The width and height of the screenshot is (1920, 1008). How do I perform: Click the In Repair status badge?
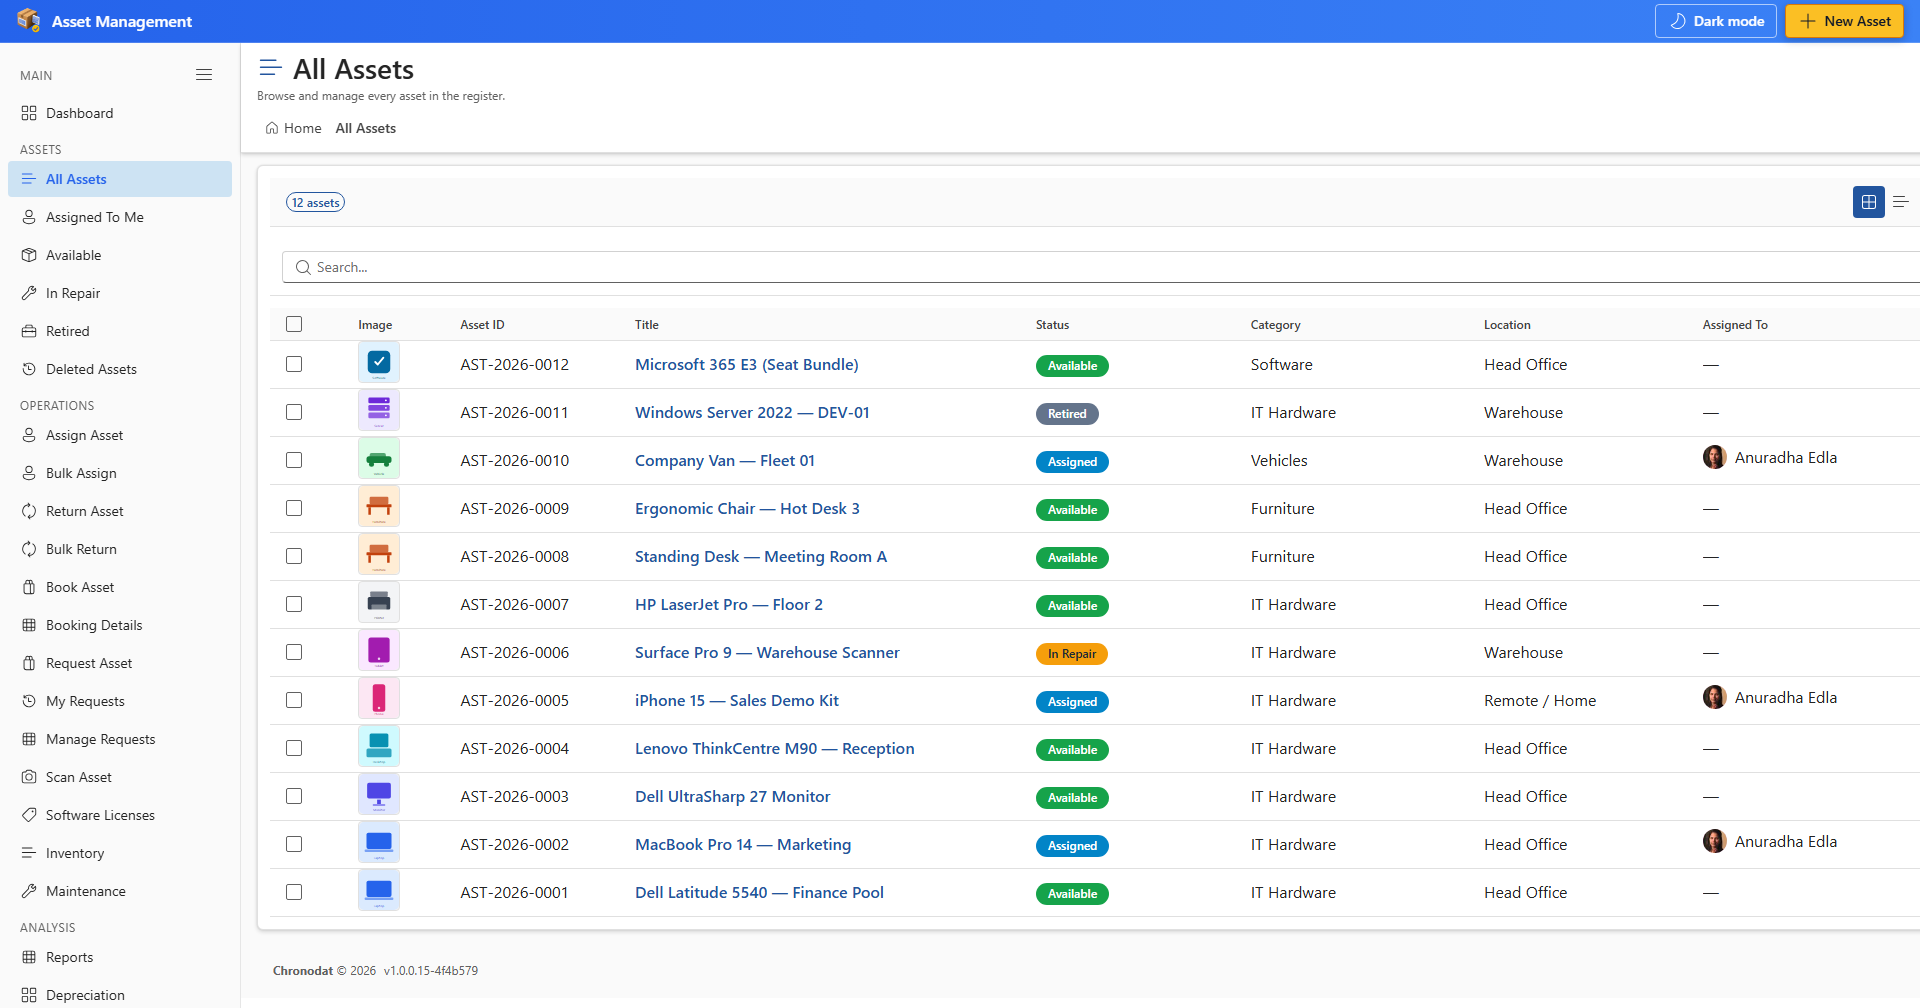tap(1071, 654)
